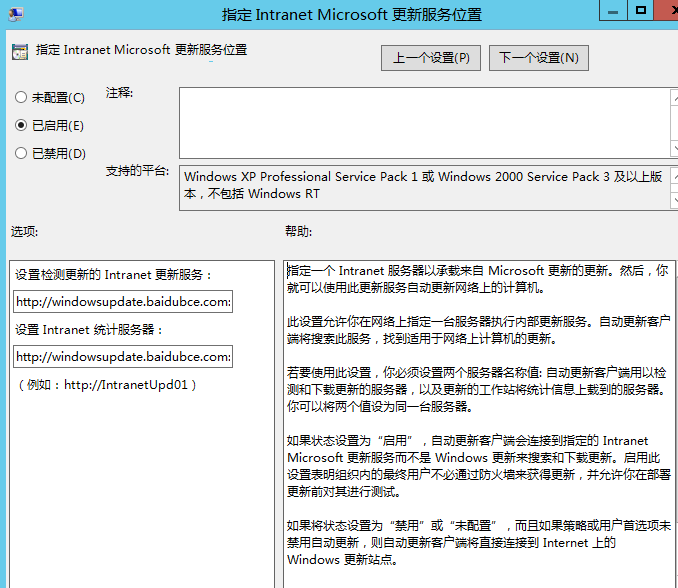Viewport: 678px width, 588px height.
Task: Click help paragraph starting 指定一个 Intranet 服务器
Action: click(478, 279)
